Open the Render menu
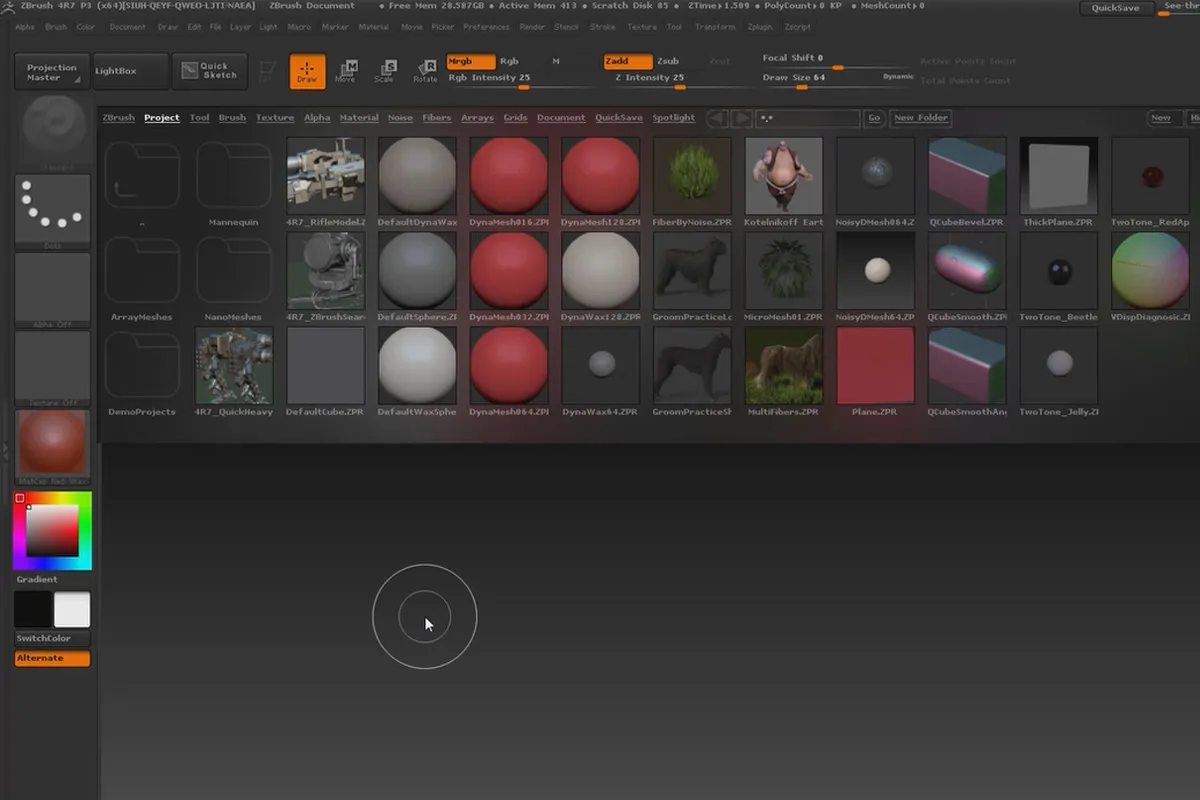This screenshot has height=800, width=1200. [532, 27]
